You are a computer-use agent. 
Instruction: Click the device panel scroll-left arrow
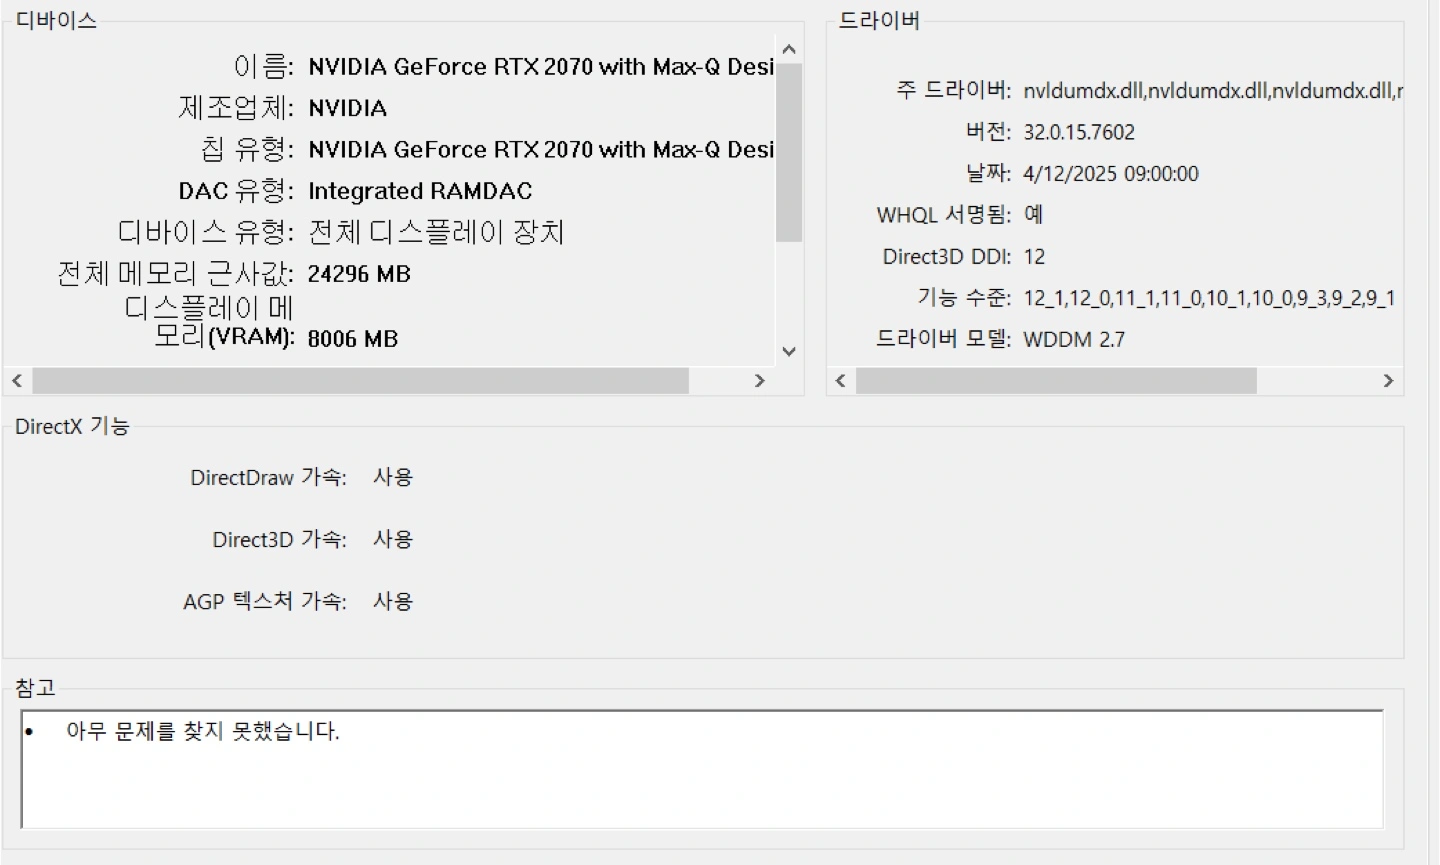(17, 381)
